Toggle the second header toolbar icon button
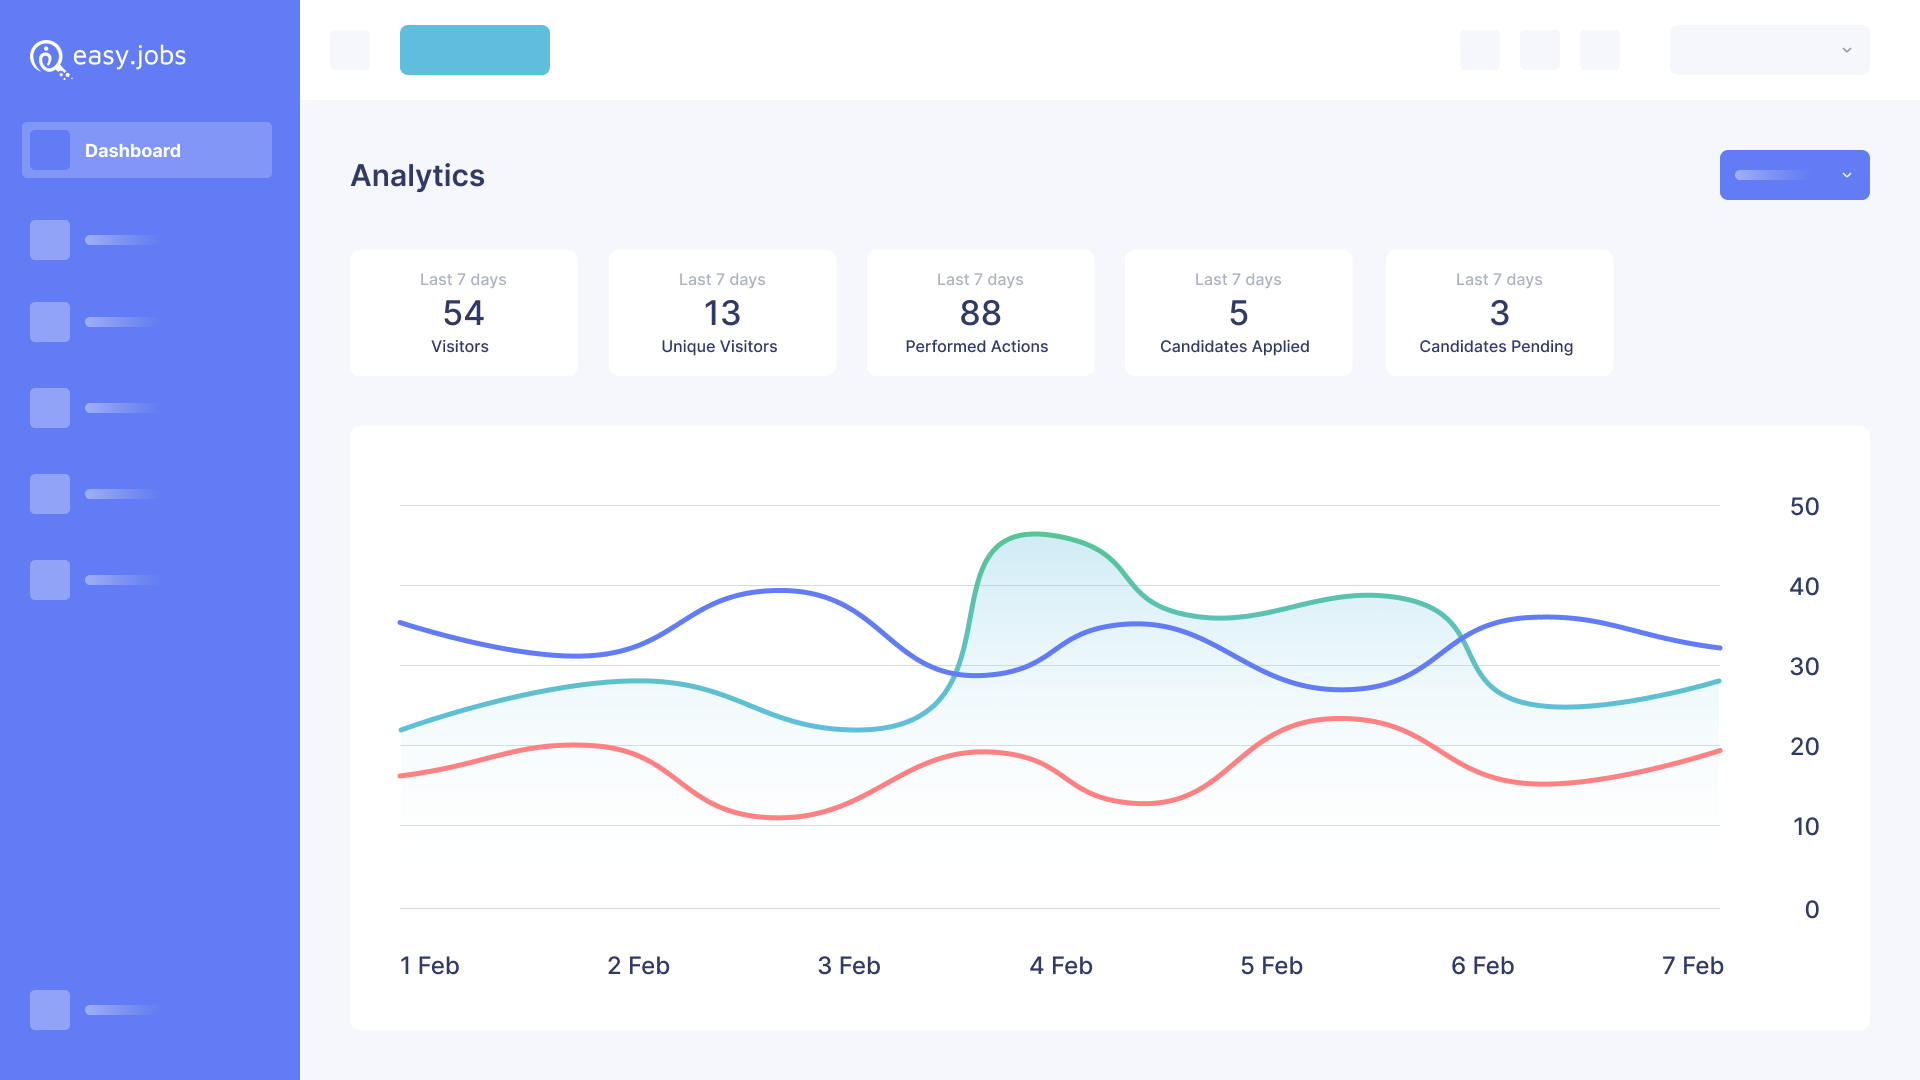The height and width of the screenshot is (1080, 1920). (1540, 50)
